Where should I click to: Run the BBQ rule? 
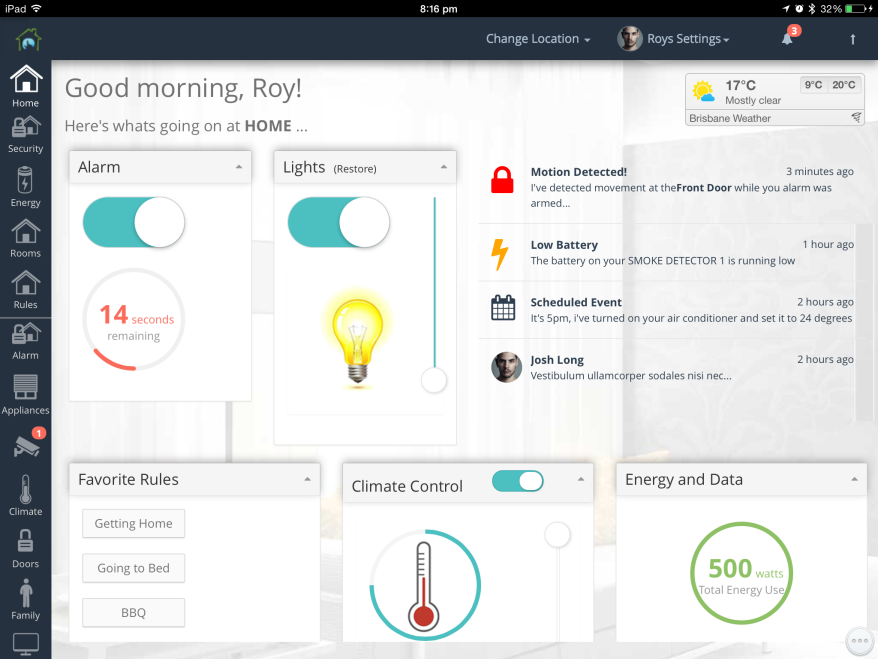pyautogui.click(x=133, y=613)
